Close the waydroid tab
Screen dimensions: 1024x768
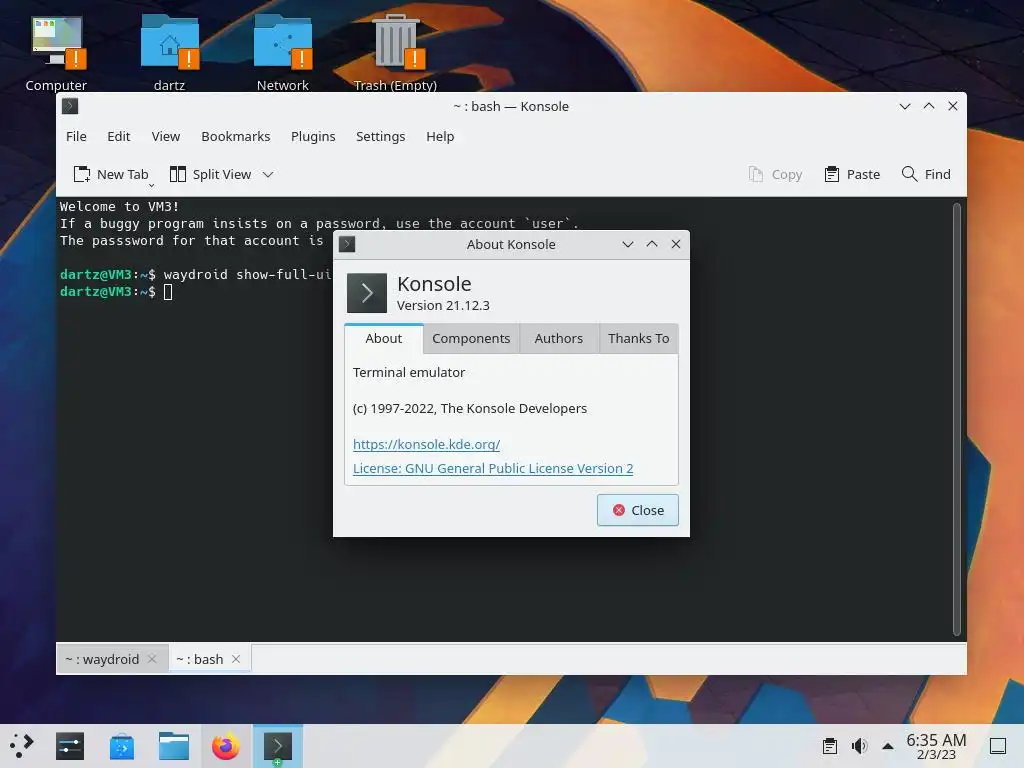click(x=152, y=659)
